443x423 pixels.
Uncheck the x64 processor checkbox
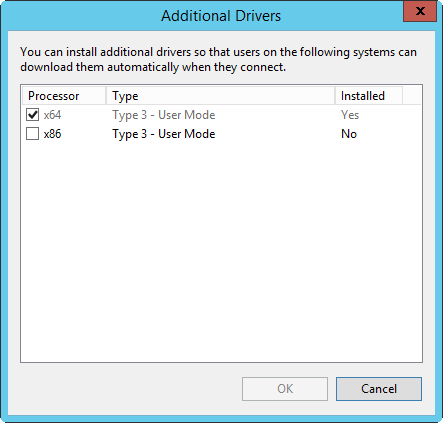33,115
